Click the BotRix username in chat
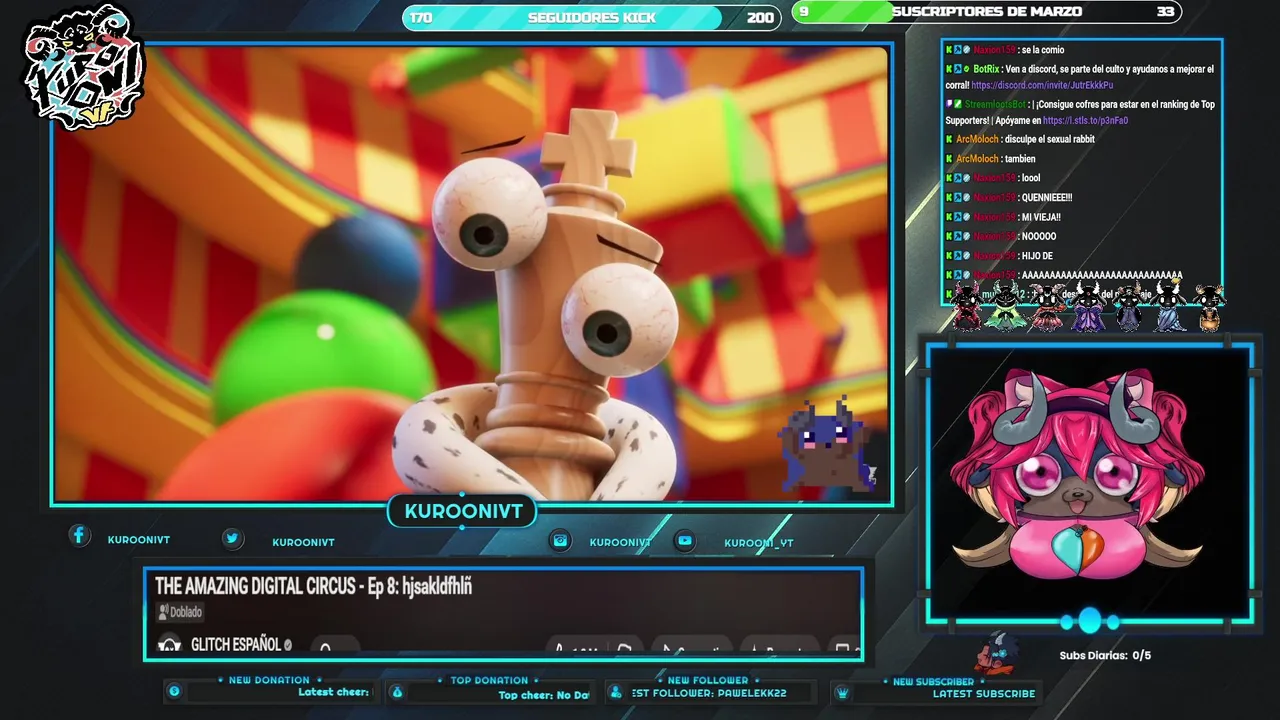Viewport: 1280px width, 720px height. [985, 69]
